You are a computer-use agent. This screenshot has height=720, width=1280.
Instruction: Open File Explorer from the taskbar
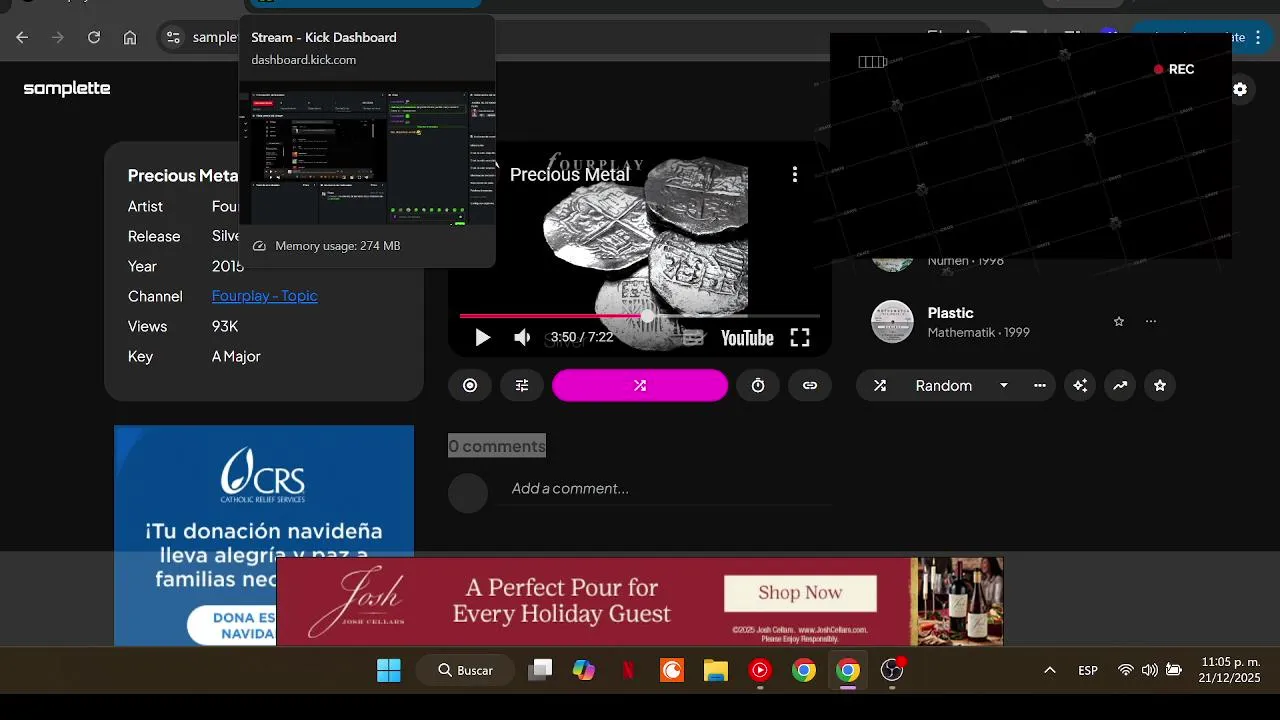pyautogui.click(x=716, y=670)
